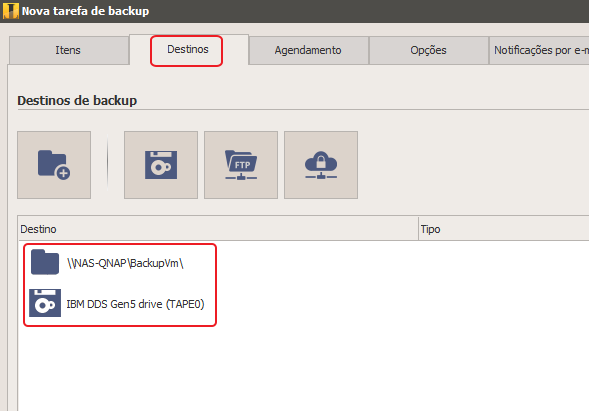Open the Agendamento tab
The width and height of the screenshot is (589, 411).
pos(308,50)
